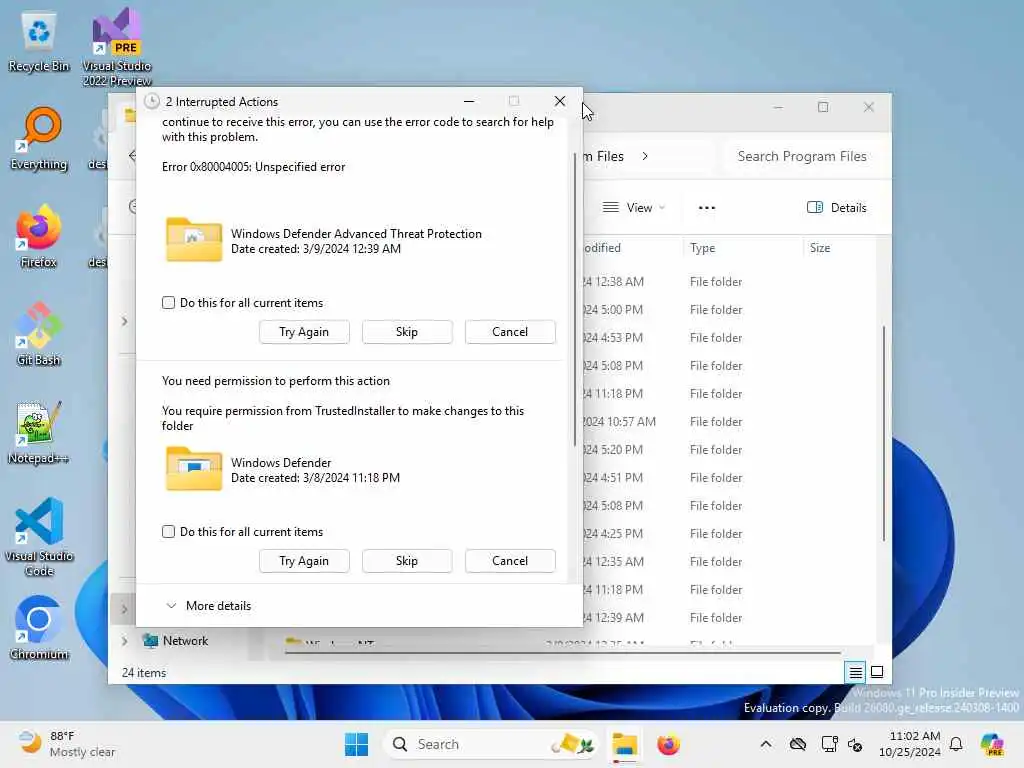
Task: Switch Explorer to details list view icon
Action: 855,672
